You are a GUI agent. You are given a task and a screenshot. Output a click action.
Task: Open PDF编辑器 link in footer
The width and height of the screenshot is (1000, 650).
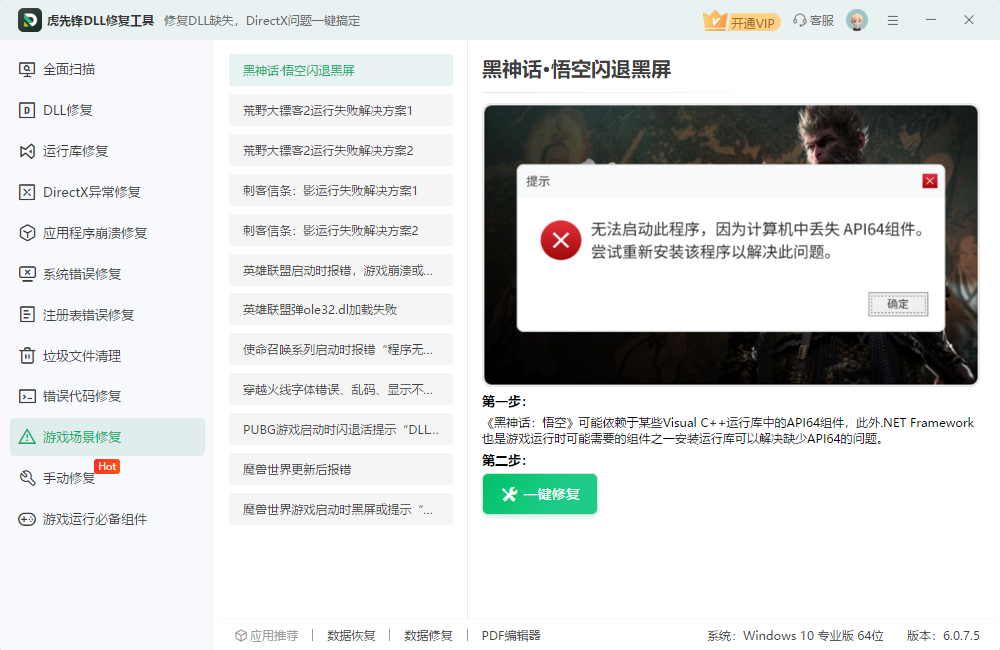(511, 635)
